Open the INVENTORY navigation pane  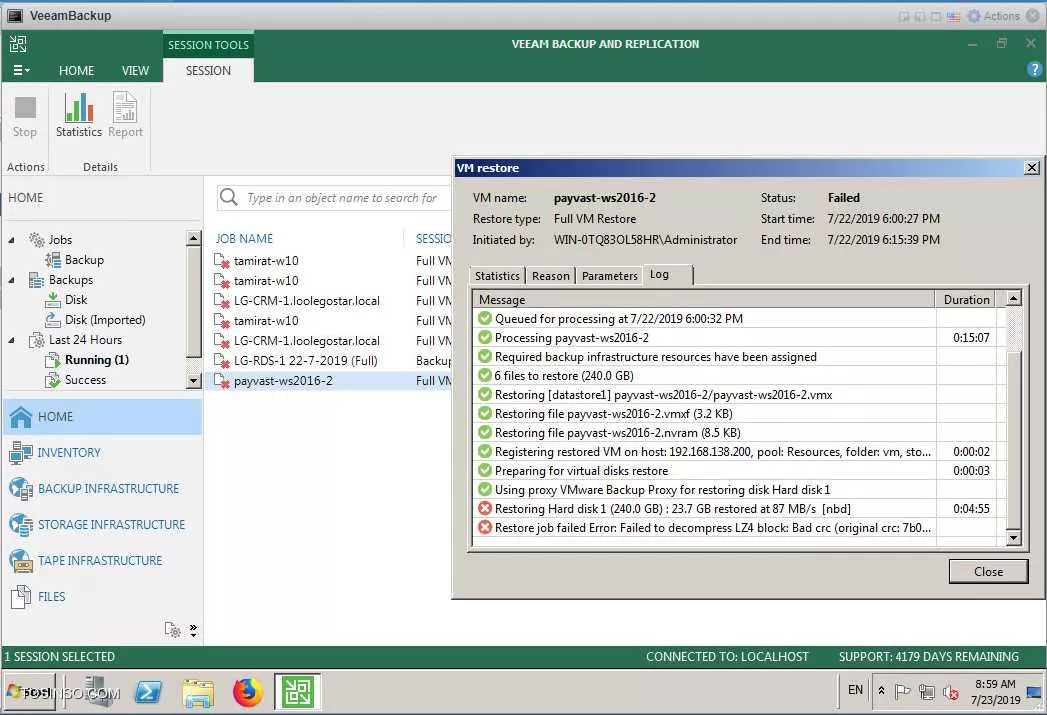[x=102, y=453]
